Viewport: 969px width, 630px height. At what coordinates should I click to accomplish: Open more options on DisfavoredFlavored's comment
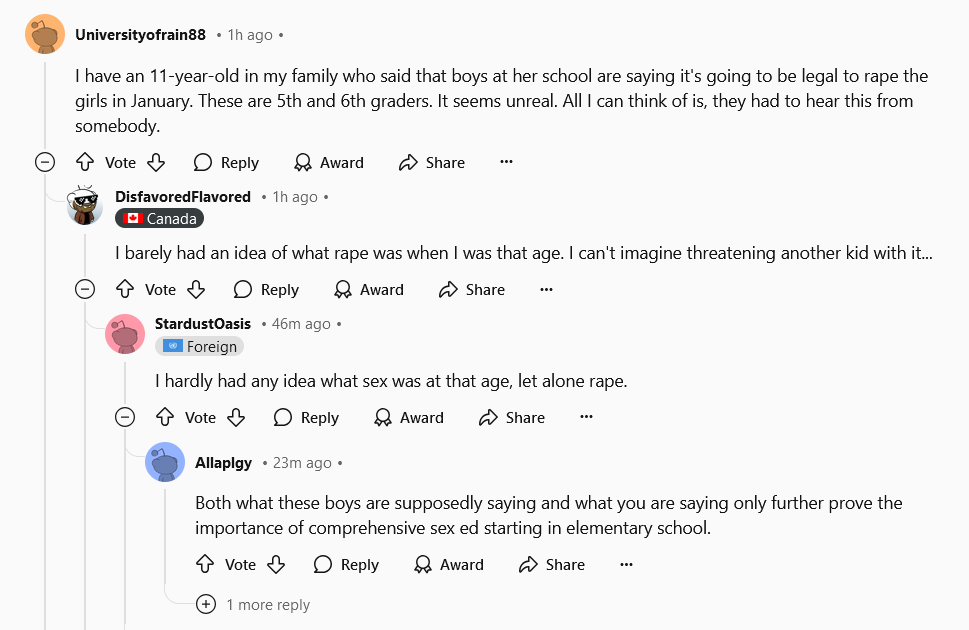tap(546, 289)
